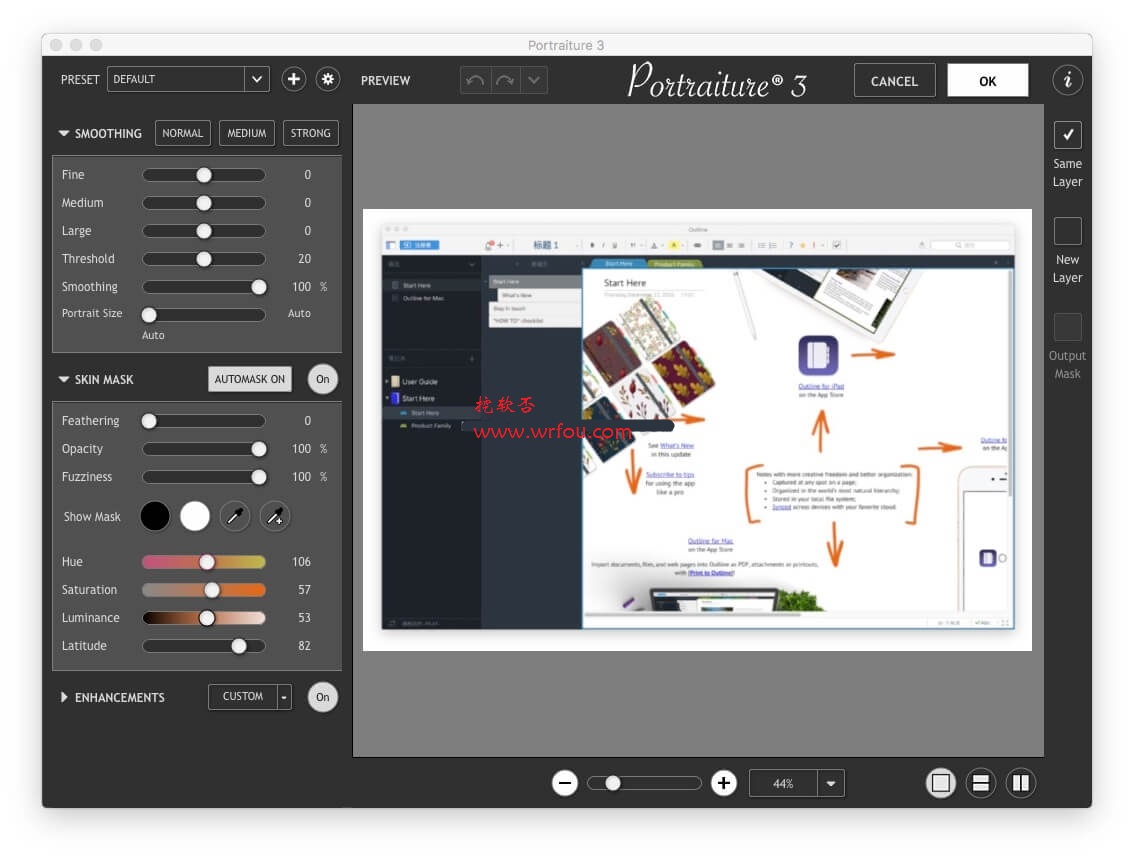Image resolution: width=1134 pixels, height=858 pixels.
Task: Click the Luminance color slider
Action: click(x=204, y=618)
